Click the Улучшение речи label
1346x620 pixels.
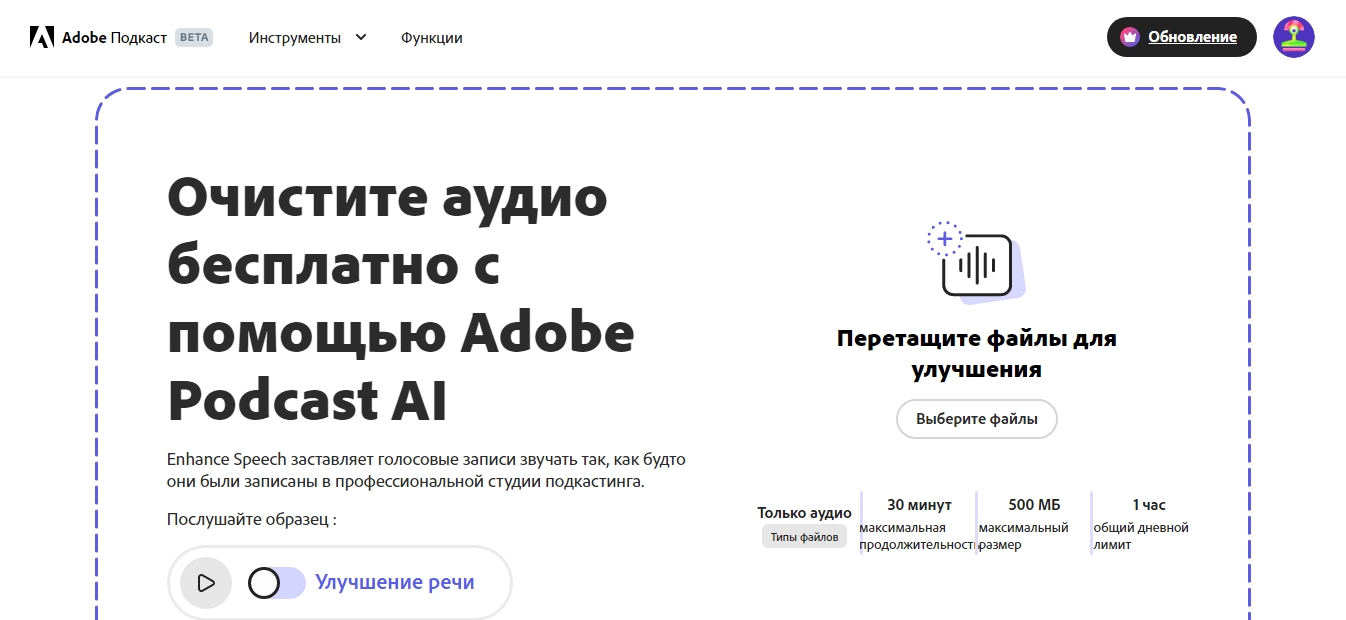[395, 582]
